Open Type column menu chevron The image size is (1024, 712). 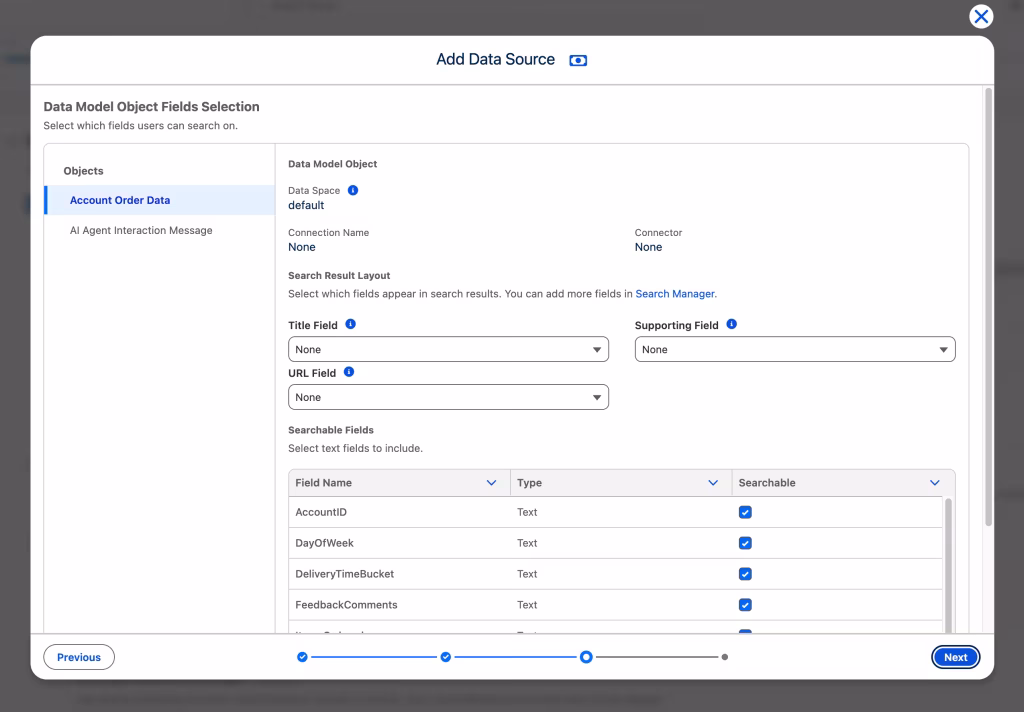click(x=713, y=483)
